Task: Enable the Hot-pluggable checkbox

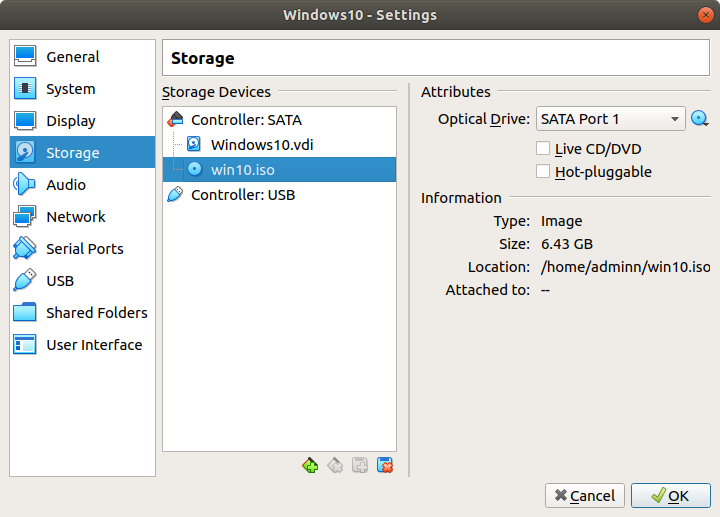Action: coord(543,171)
